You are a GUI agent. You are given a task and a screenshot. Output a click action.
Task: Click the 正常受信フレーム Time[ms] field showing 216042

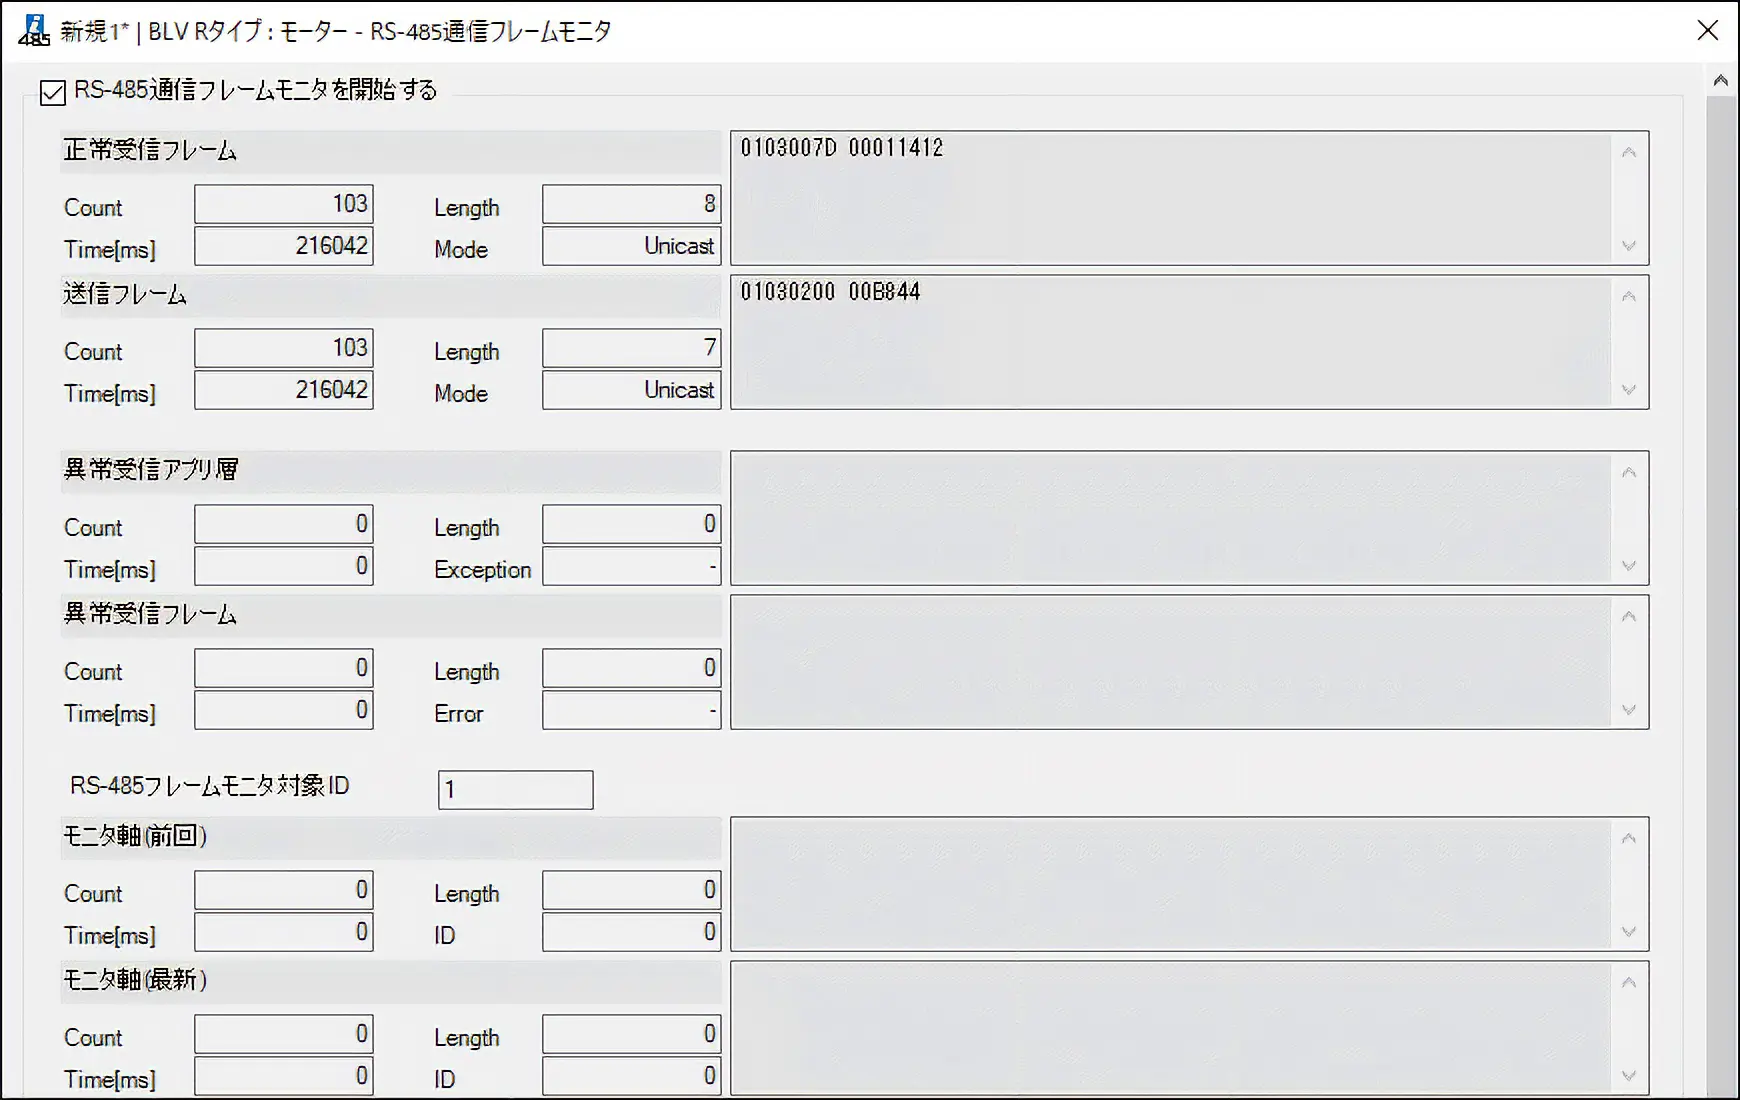284,246
